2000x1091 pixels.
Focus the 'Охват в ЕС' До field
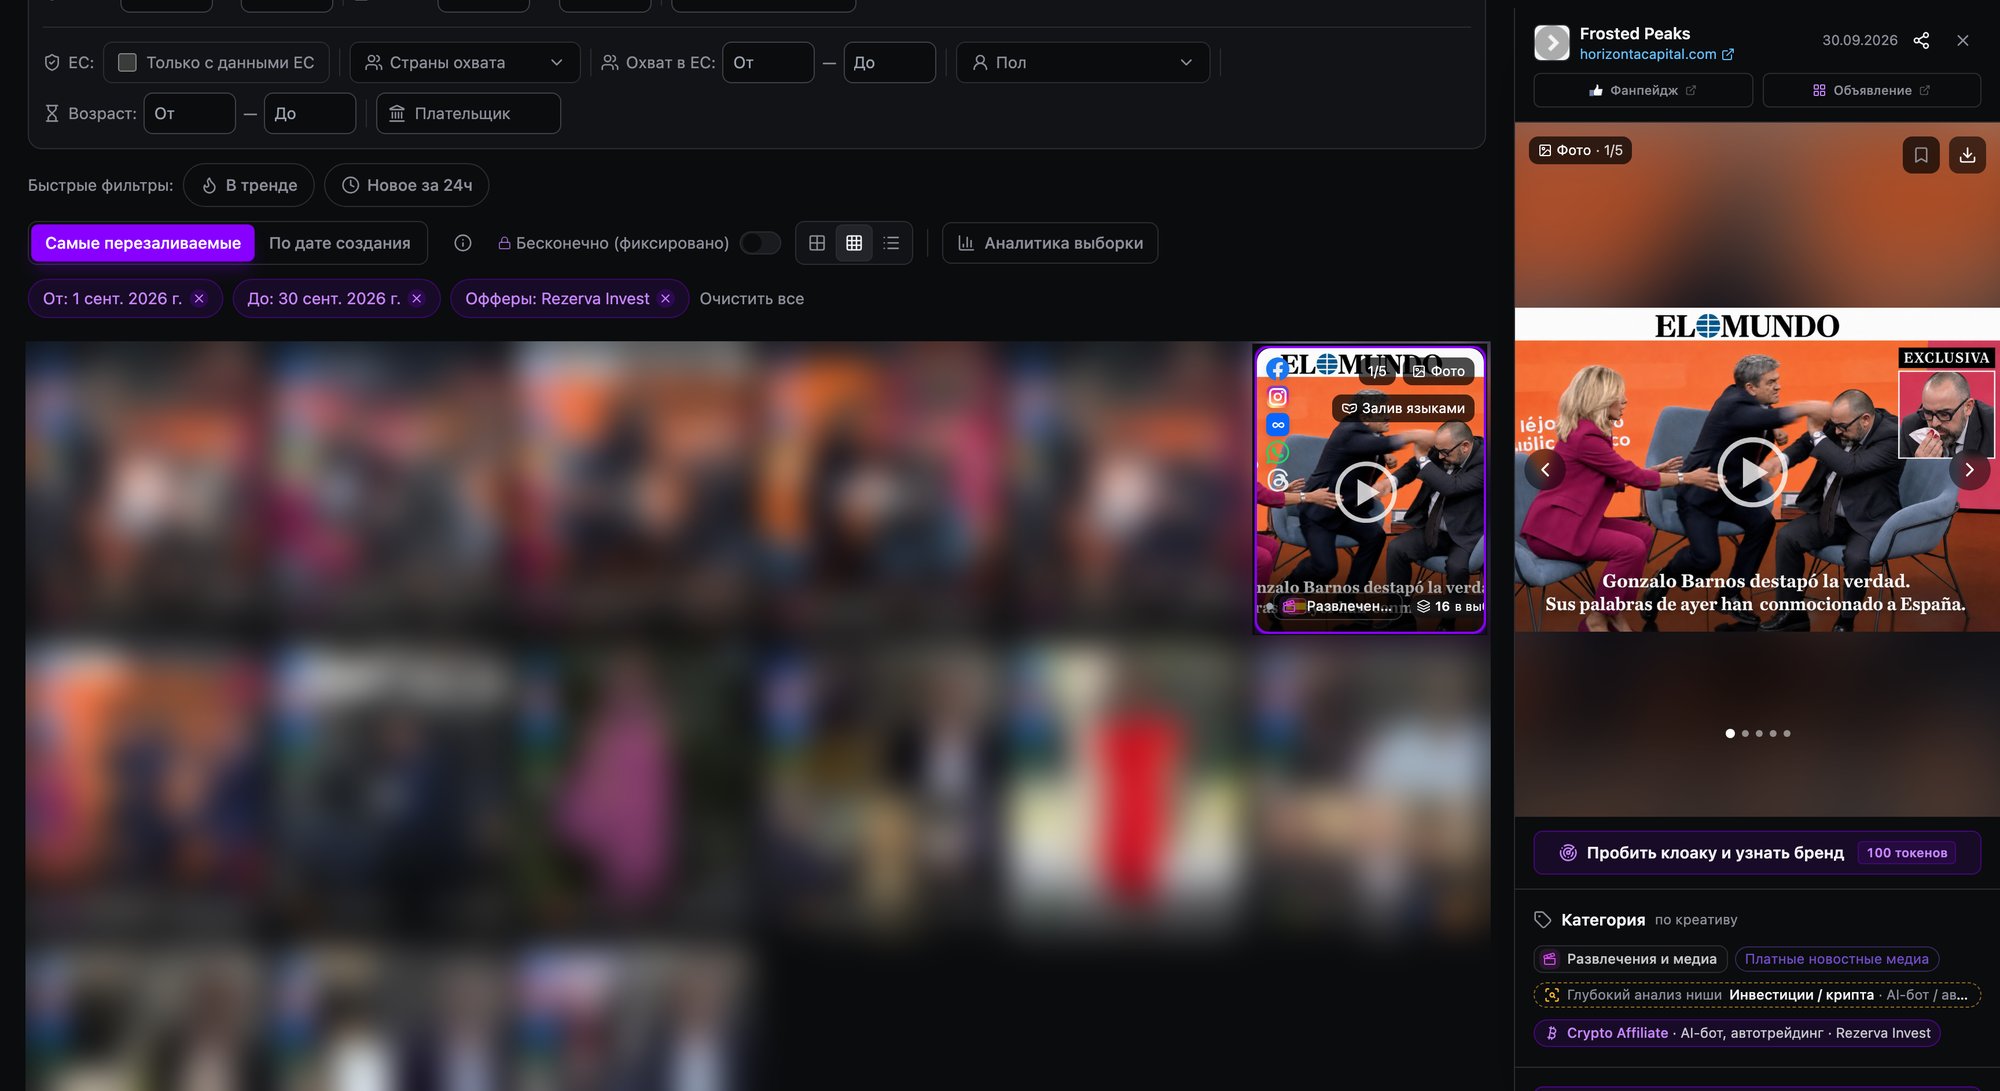[889, 62]
